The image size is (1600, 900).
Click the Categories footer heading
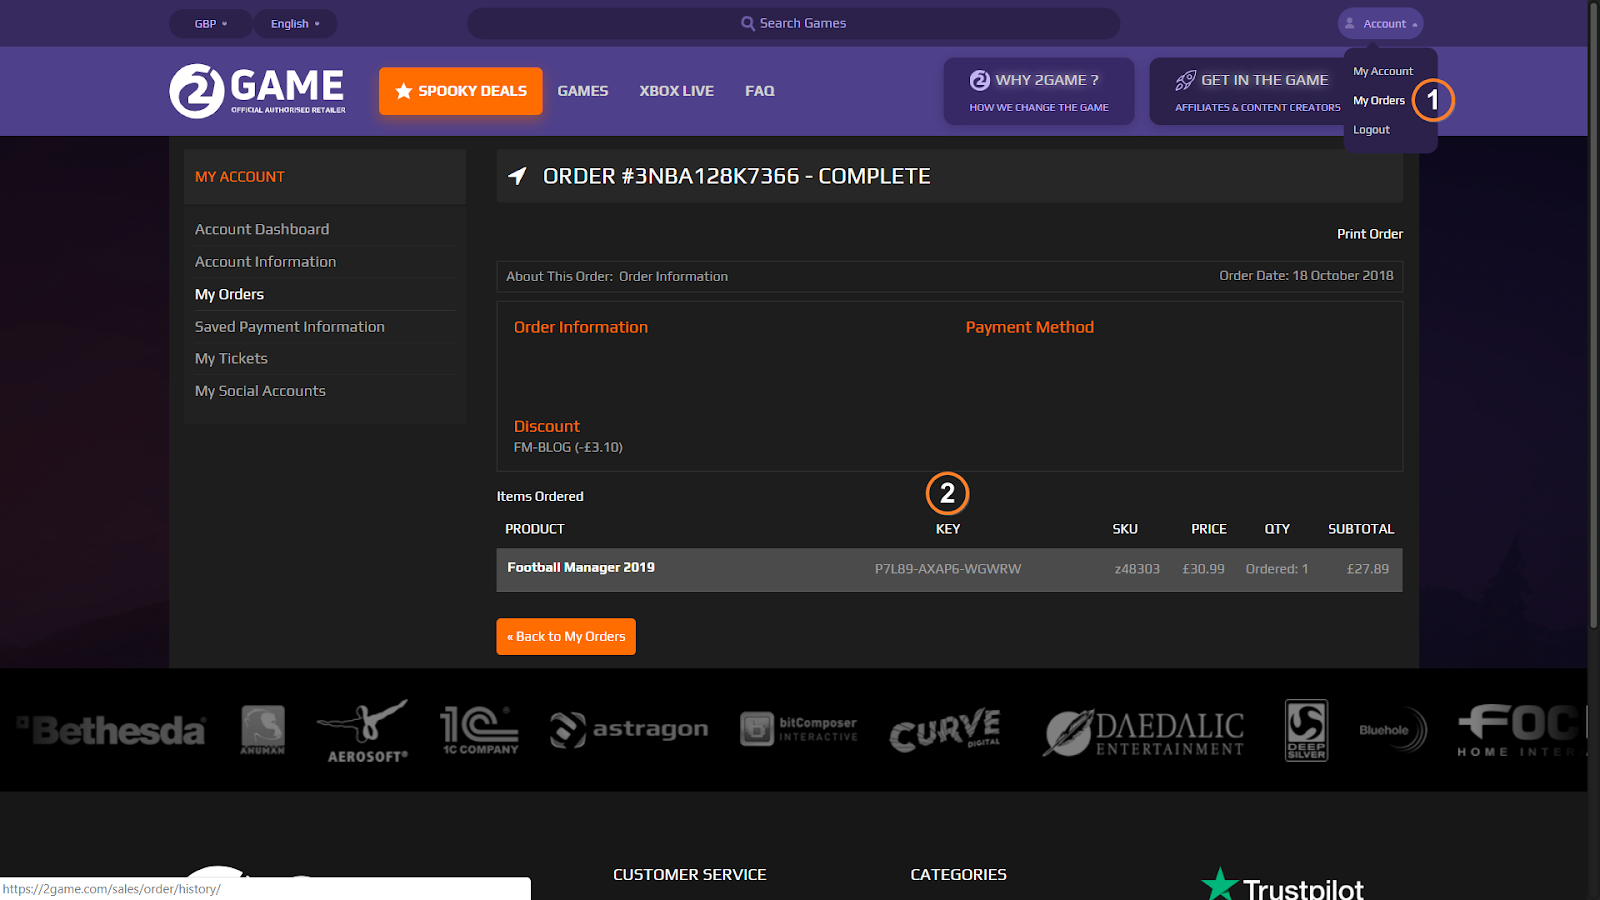pos(959,874)
